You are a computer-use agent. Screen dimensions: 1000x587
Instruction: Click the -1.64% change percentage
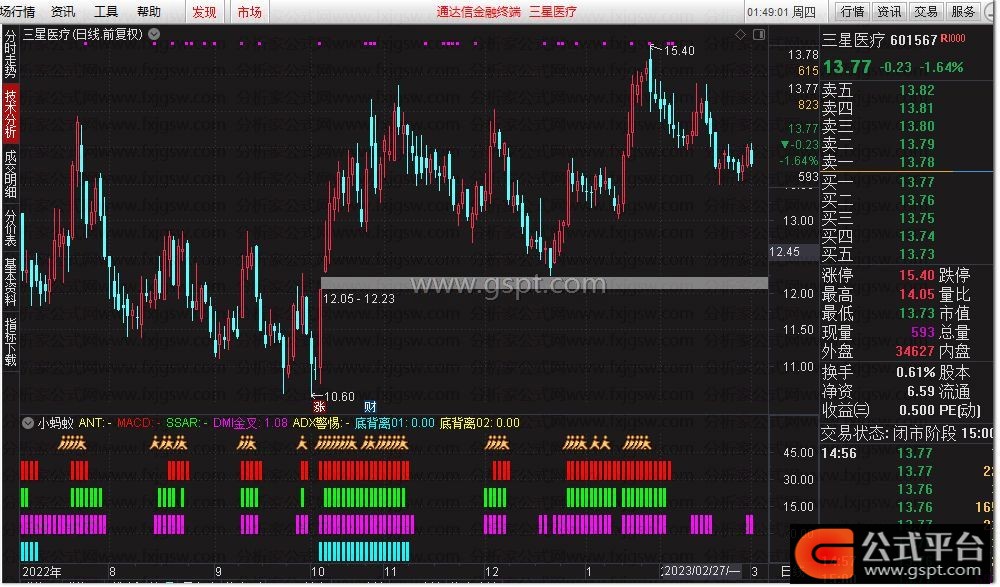pyautogui.click(x=941, y=67)
